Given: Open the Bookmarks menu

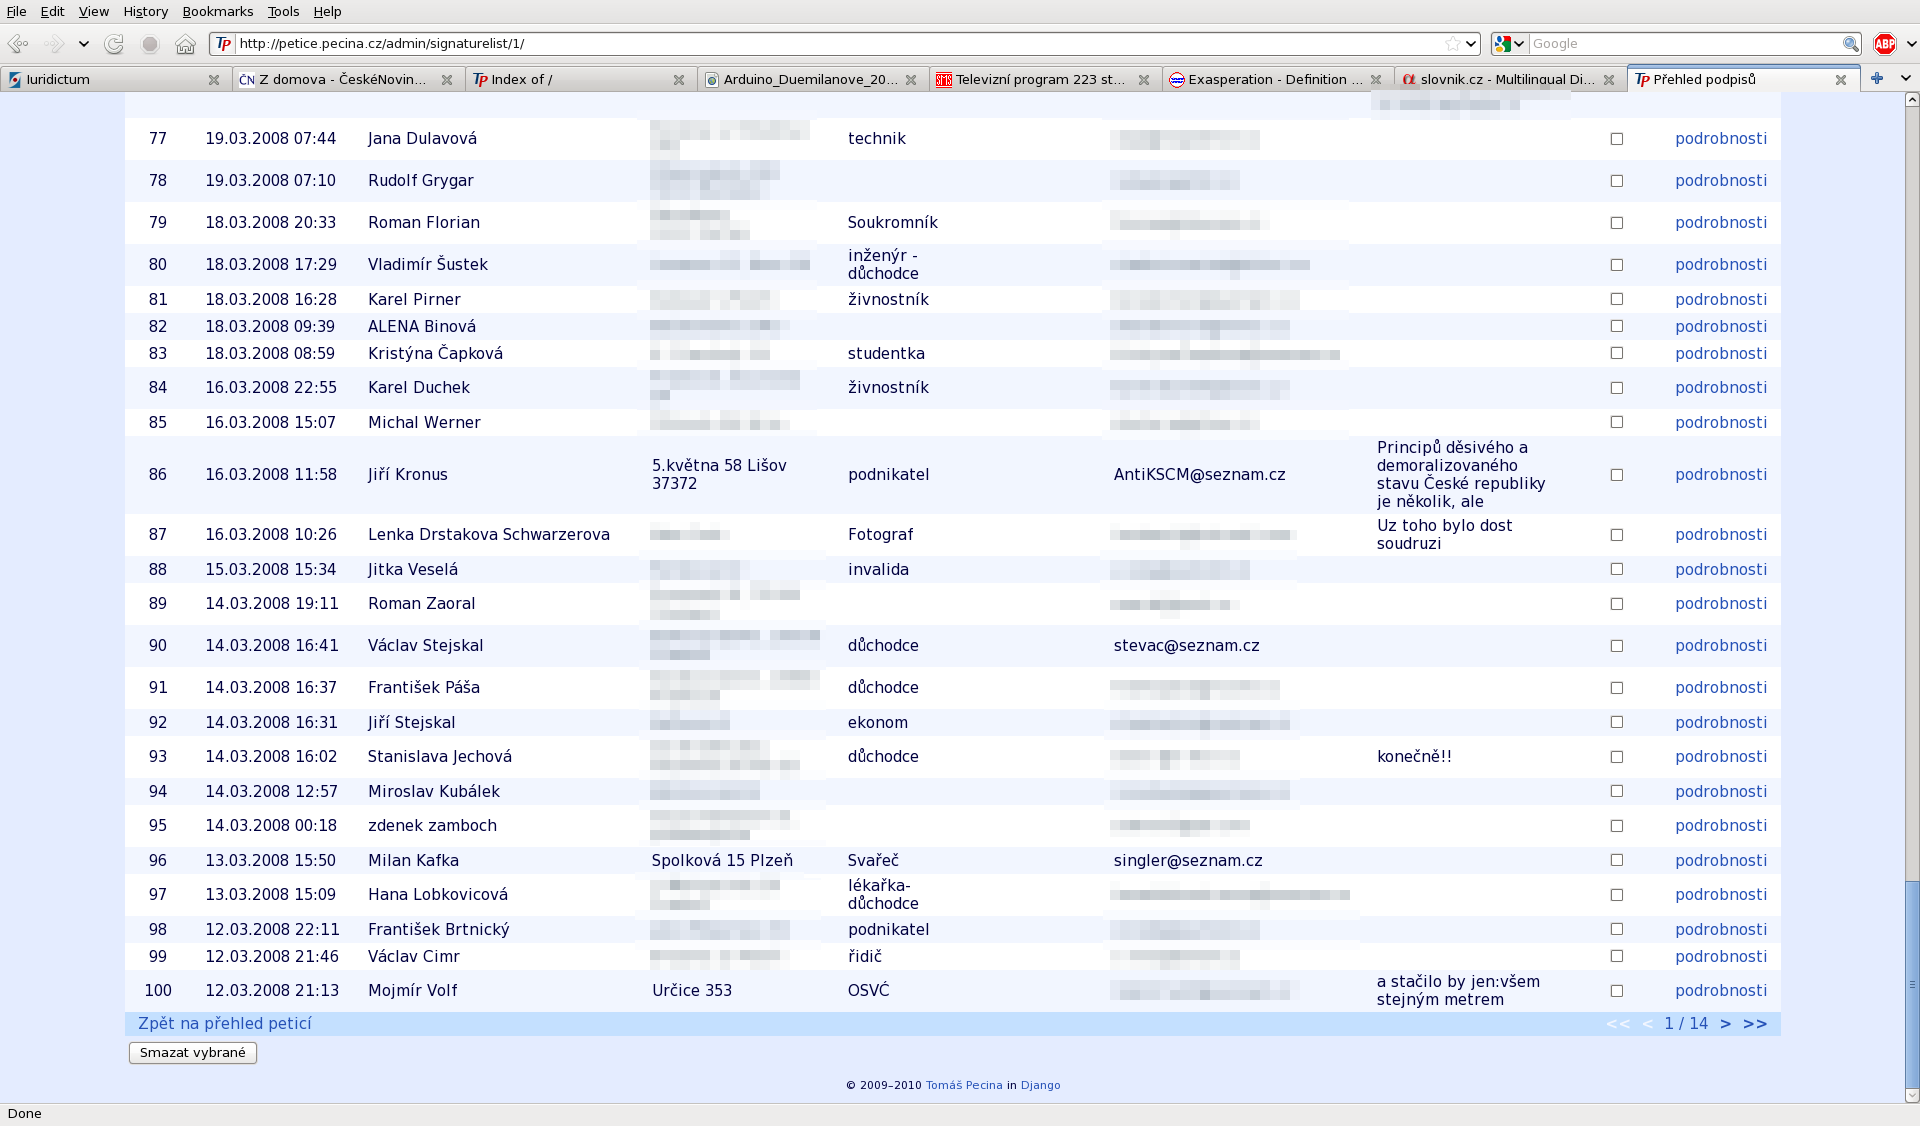Looking at the screenshot, I should pos(217,11).
